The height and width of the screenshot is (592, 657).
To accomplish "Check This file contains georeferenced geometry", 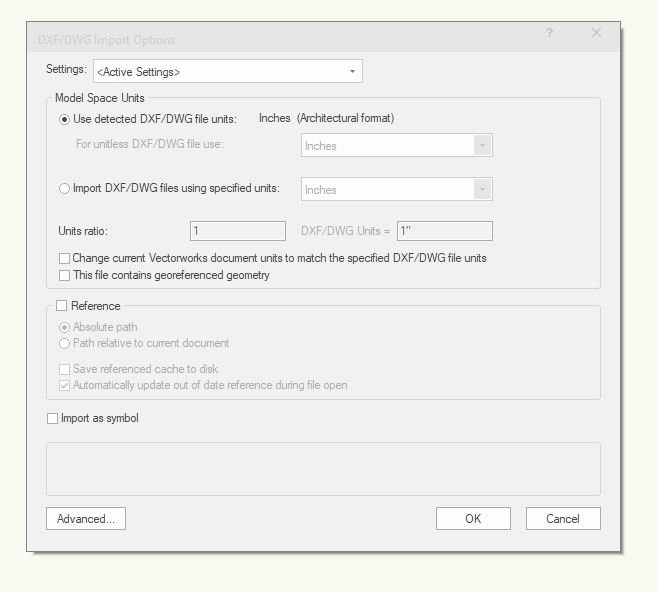I will [65, 276].
